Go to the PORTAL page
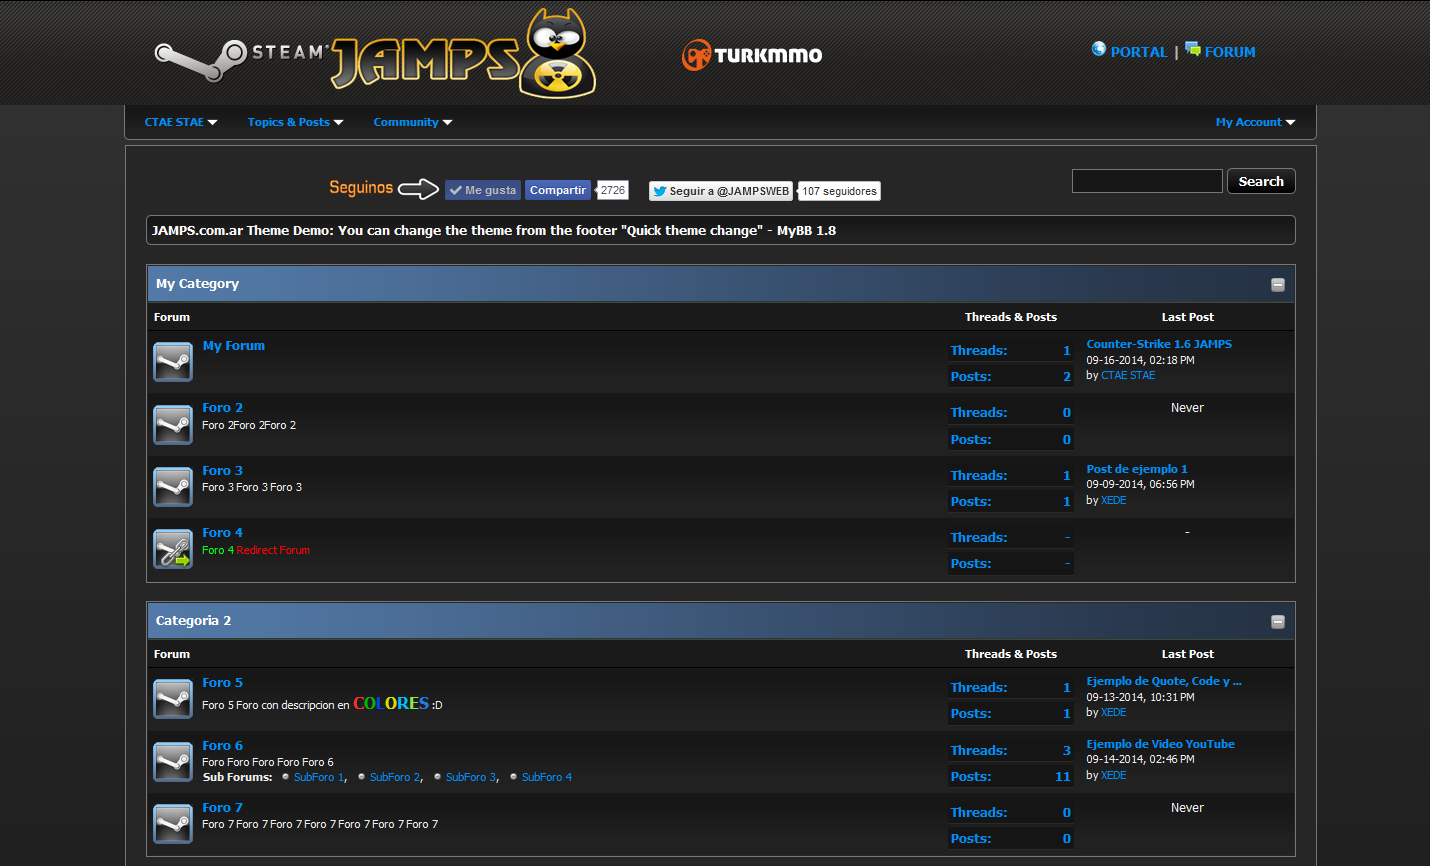 [1138, 52]
